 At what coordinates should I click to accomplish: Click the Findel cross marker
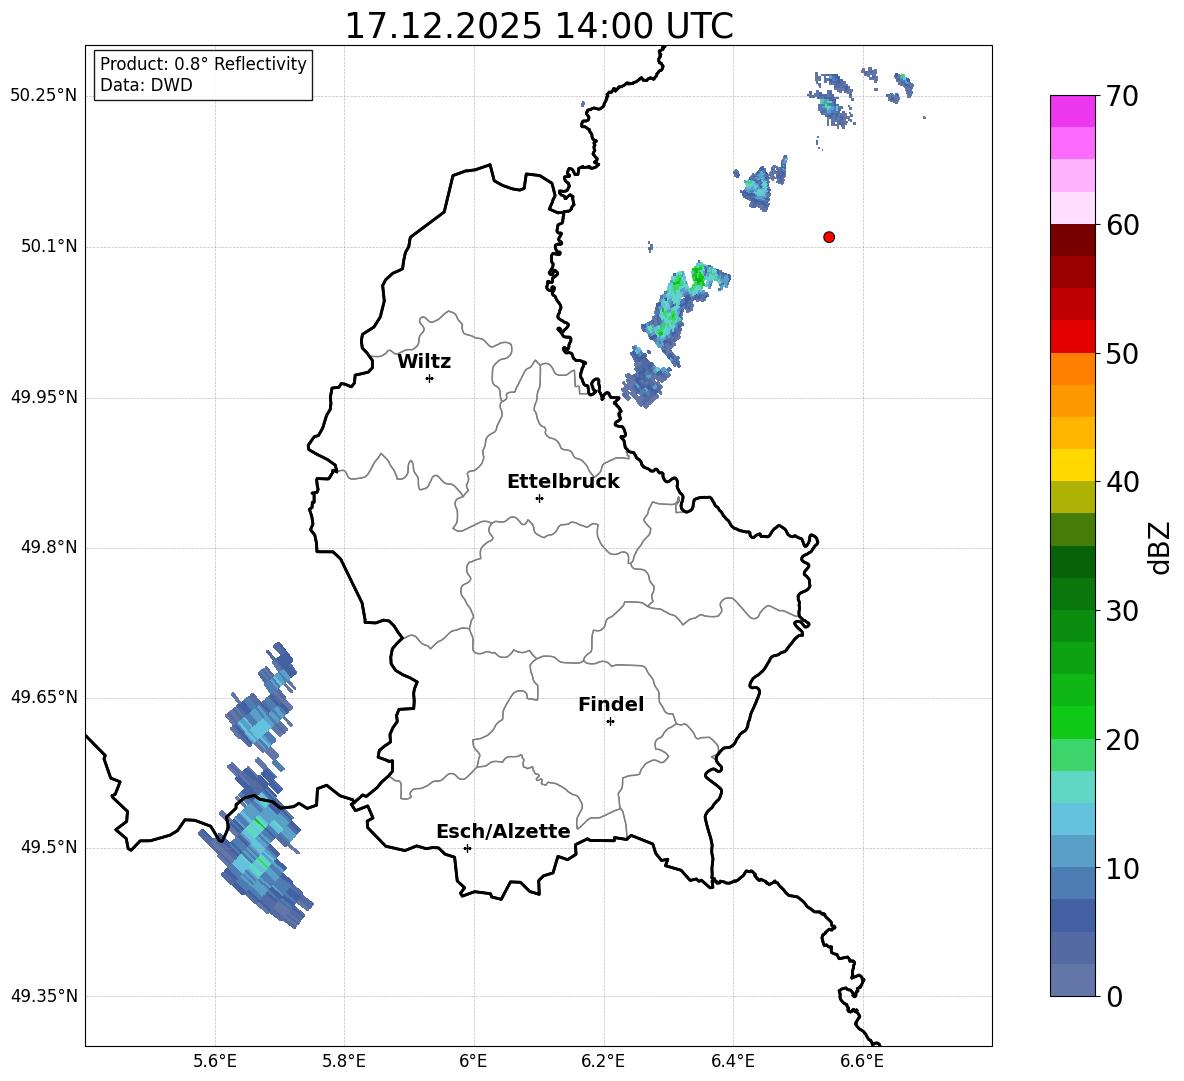610,722
